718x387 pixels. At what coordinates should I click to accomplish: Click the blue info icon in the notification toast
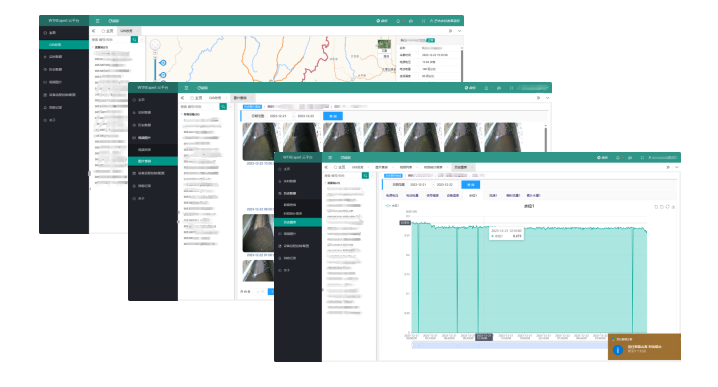618,350
